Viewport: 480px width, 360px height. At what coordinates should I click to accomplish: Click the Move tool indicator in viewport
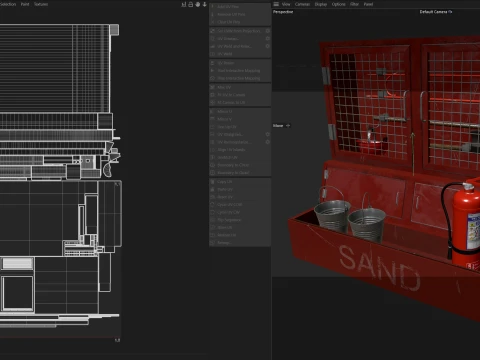pyautogui.click(x=282, y=126)
